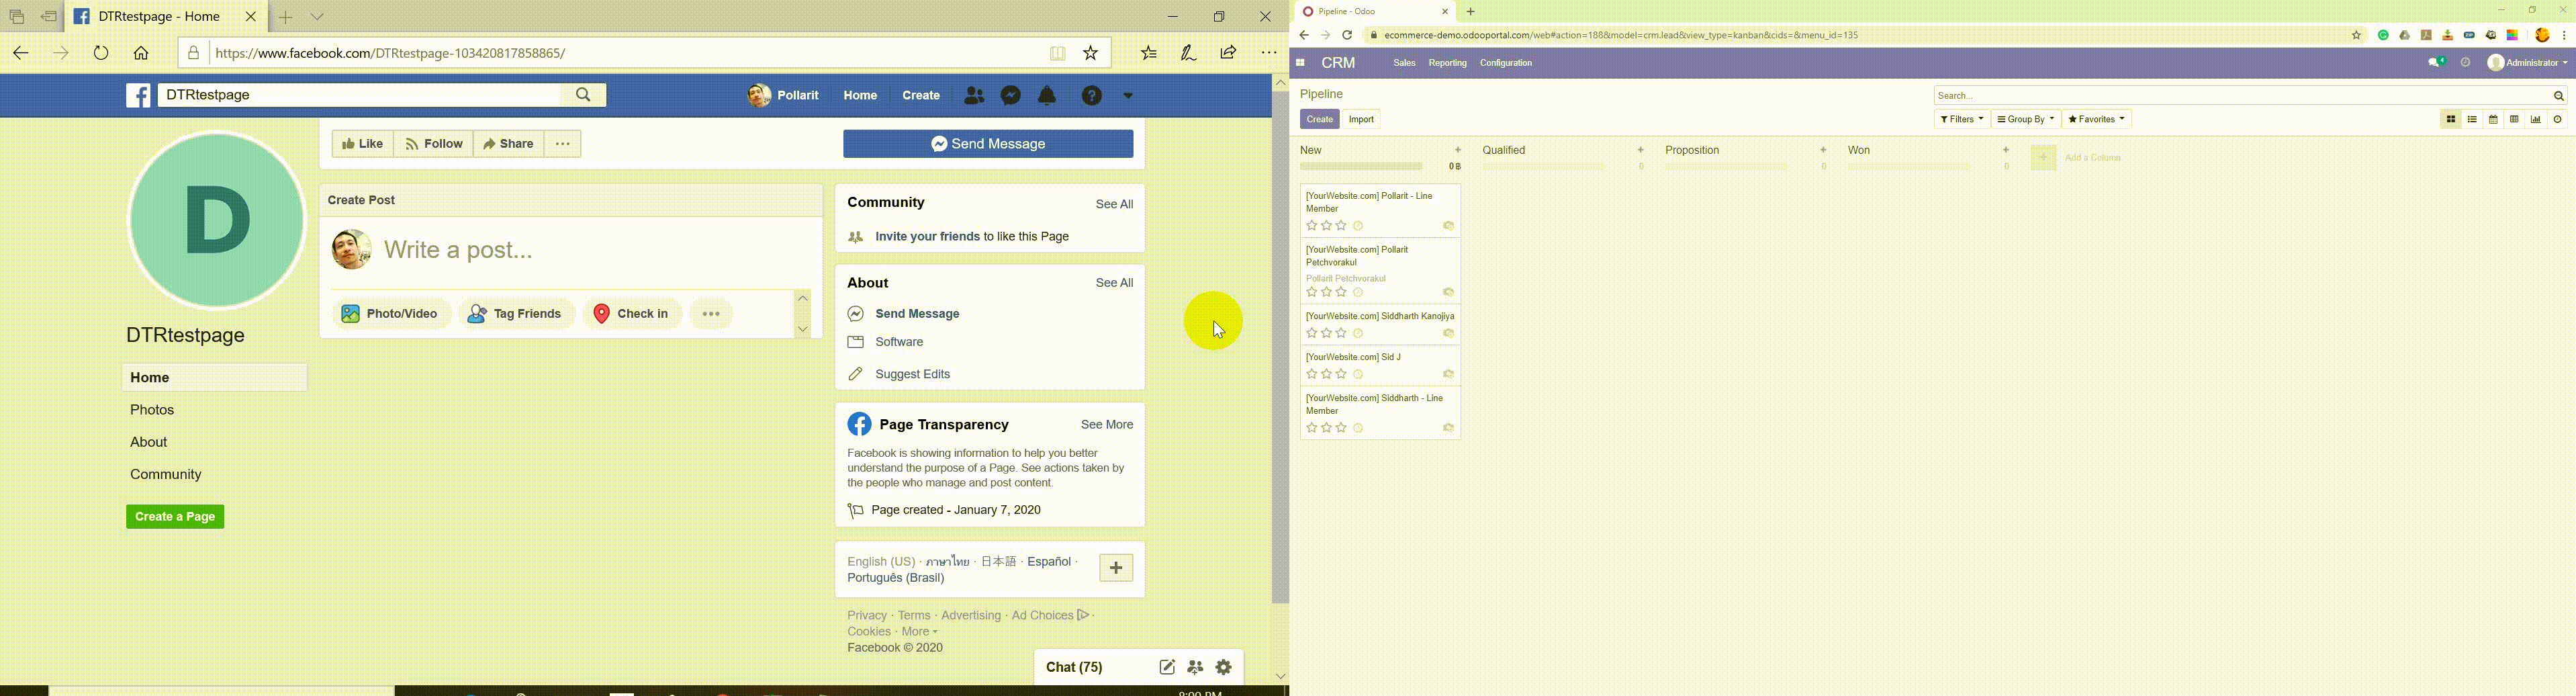Image resolution: width=2576 pixels, height=696 pixels.
Task: Open activity clock on the Sid J card
Action: click(x=1358, y=374)
